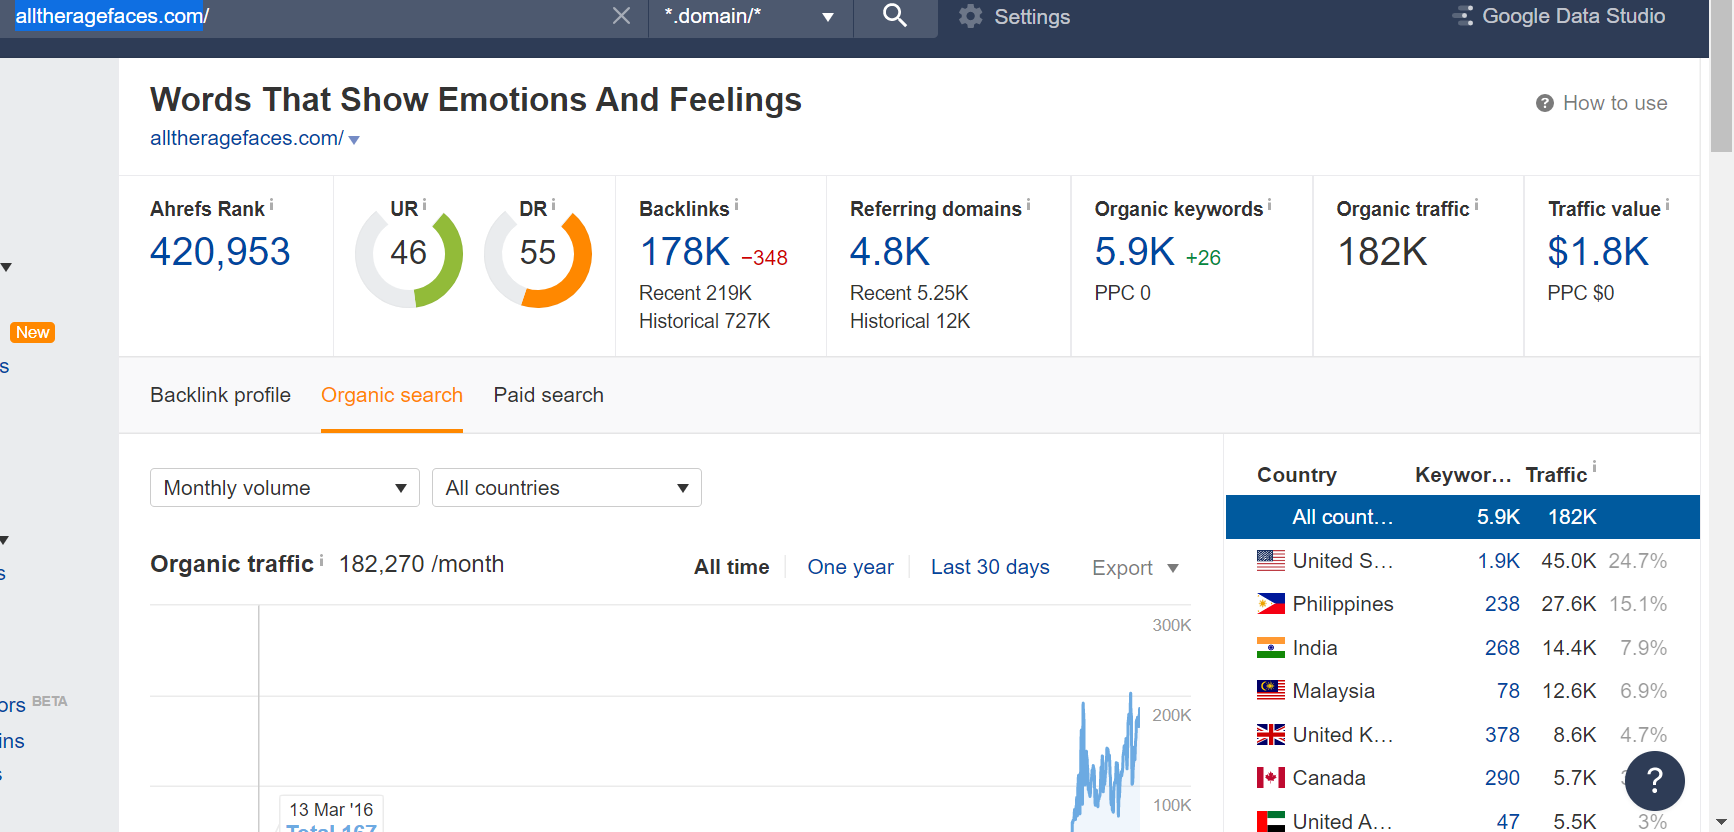Click the Historical 12K referring domains text
Viewport: 1734px width, 832px height.
click(x=910, y=321)
